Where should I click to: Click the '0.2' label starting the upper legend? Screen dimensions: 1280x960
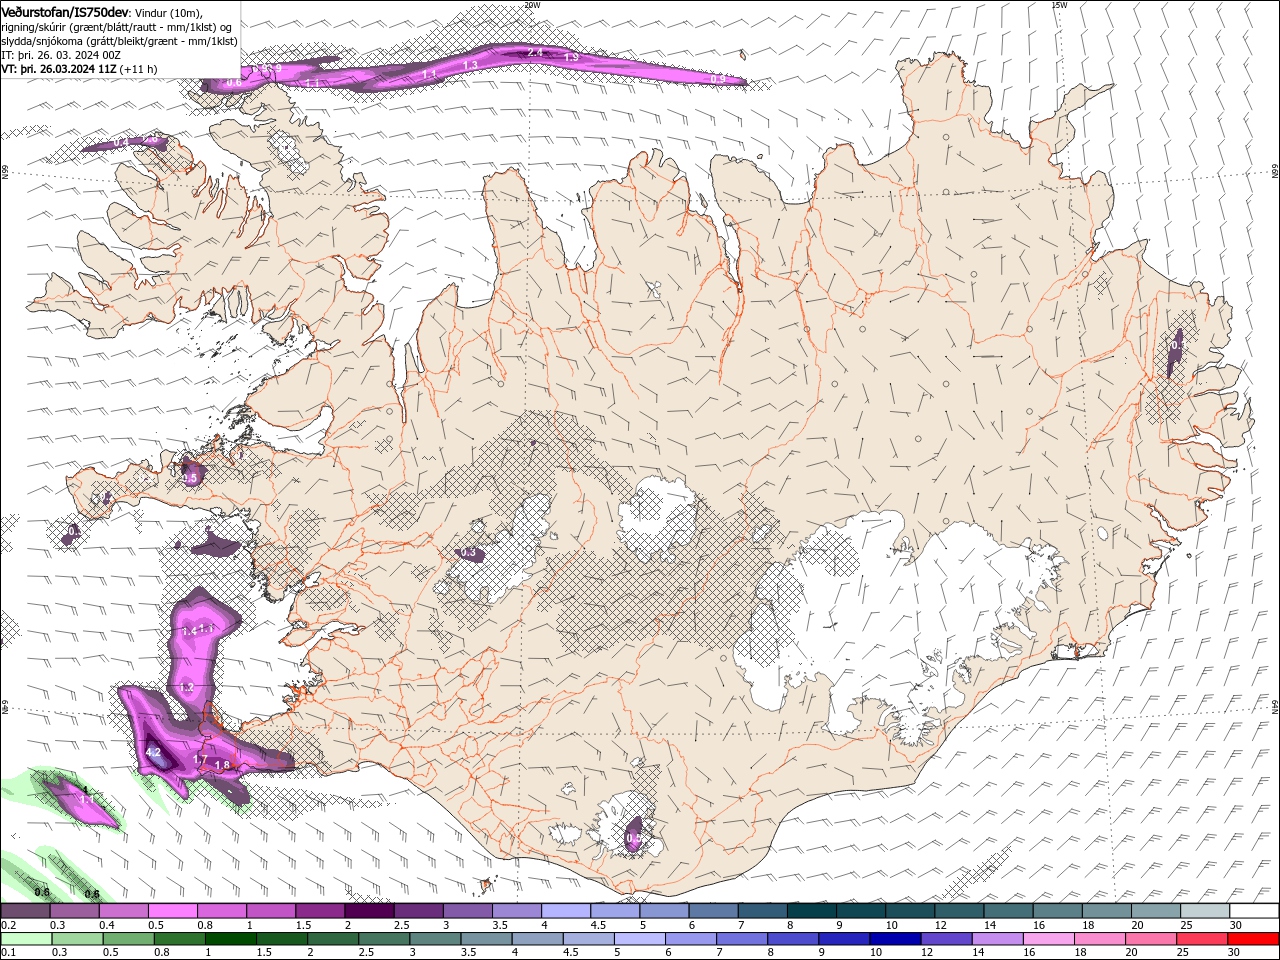click(8, 925)
